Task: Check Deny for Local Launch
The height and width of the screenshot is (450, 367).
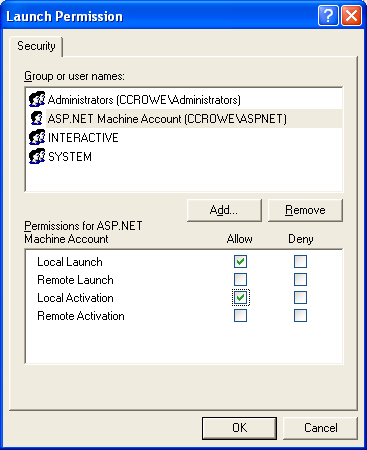Action: pos(300,262)
